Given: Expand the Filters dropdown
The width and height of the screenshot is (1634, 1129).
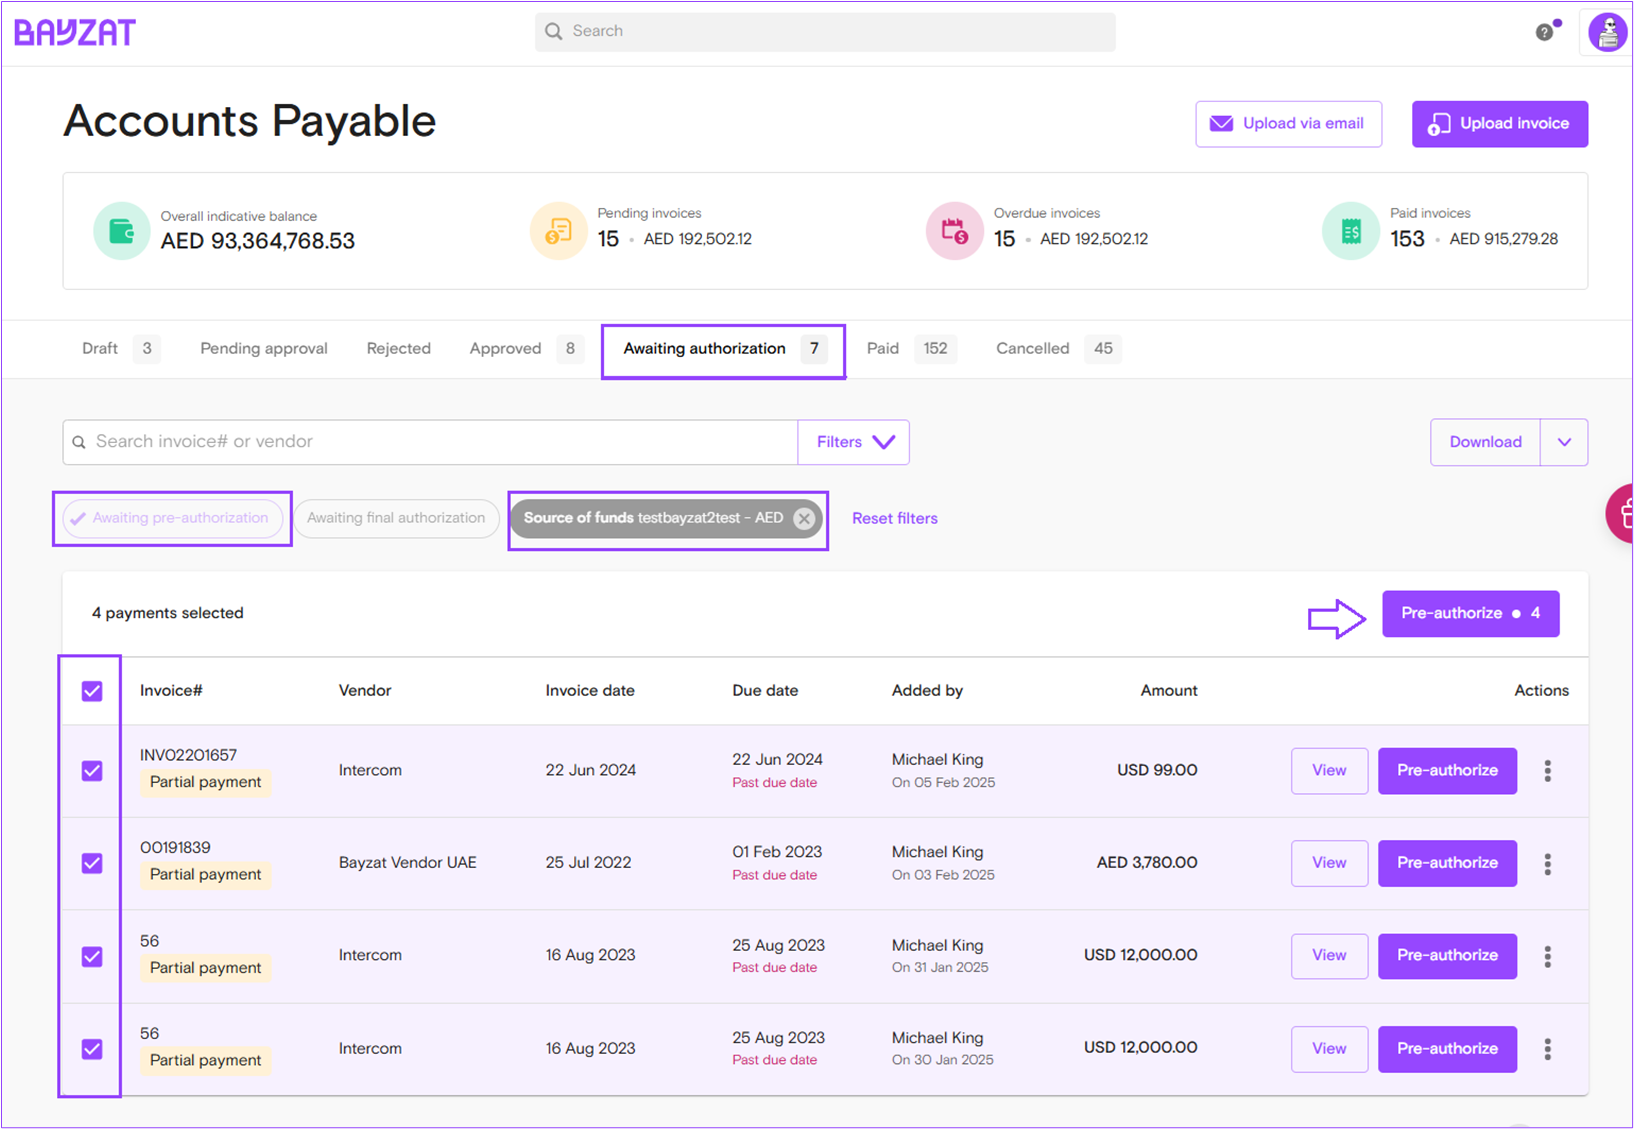Looking at the screenshot, I should (x=853, y=442).
